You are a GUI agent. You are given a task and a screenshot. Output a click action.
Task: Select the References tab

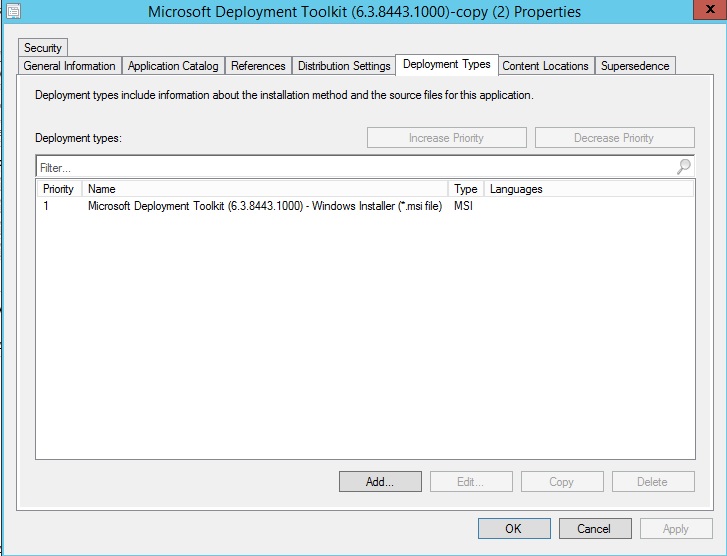258,66
